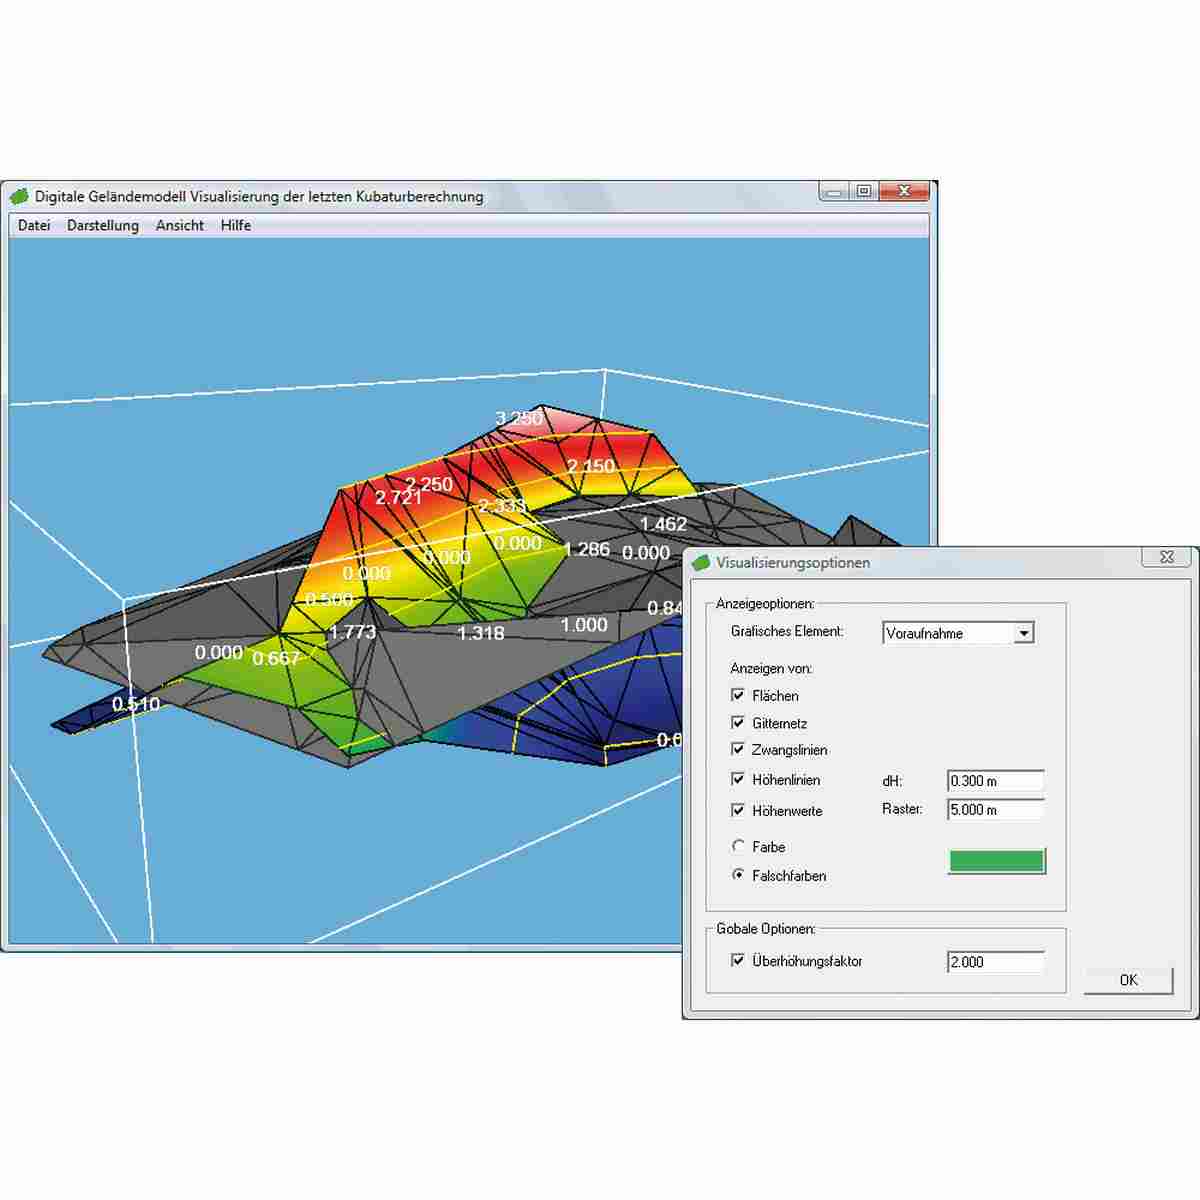Open the Hilfe menu
This screenshot has width=1200, height=1200.
coord(236,226)
